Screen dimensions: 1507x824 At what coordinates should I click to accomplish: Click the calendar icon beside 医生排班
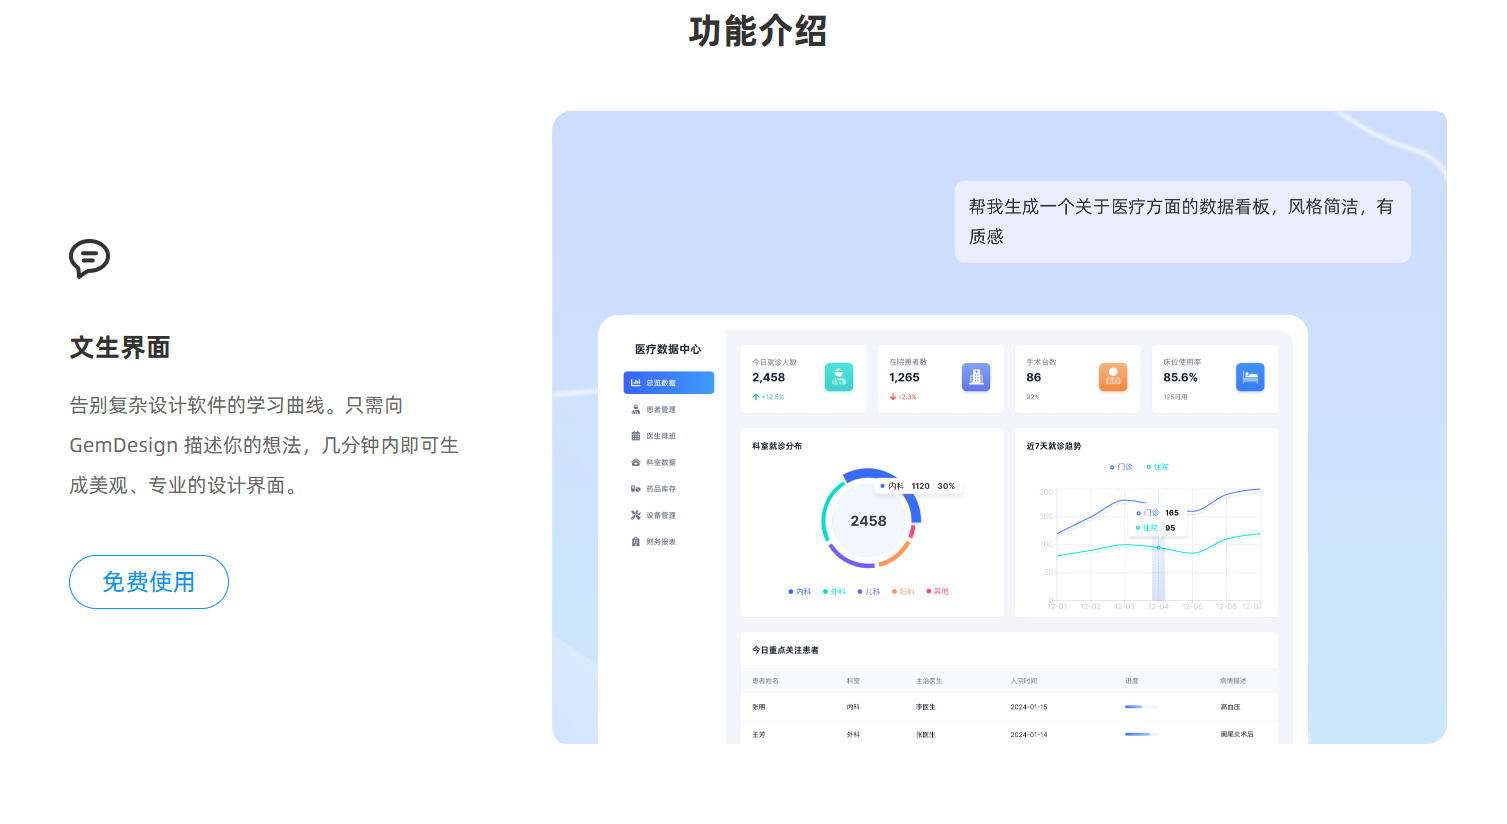[x=636, y=436]
